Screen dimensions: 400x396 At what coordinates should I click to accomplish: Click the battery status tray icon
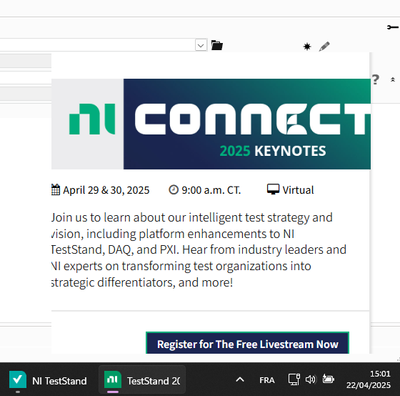click(328, 379)
